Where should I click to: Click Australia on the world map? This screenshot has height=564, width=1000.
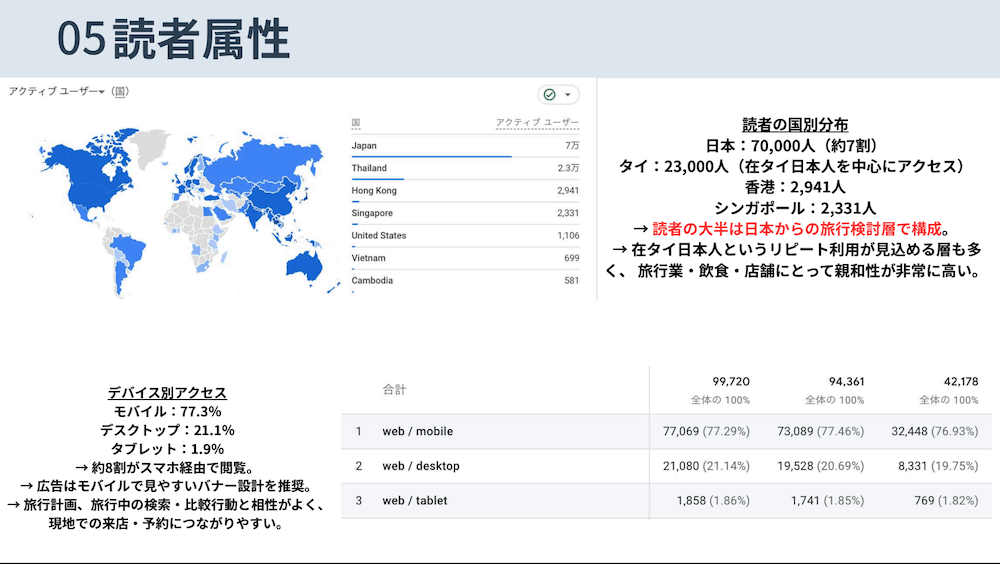[305, 264]
